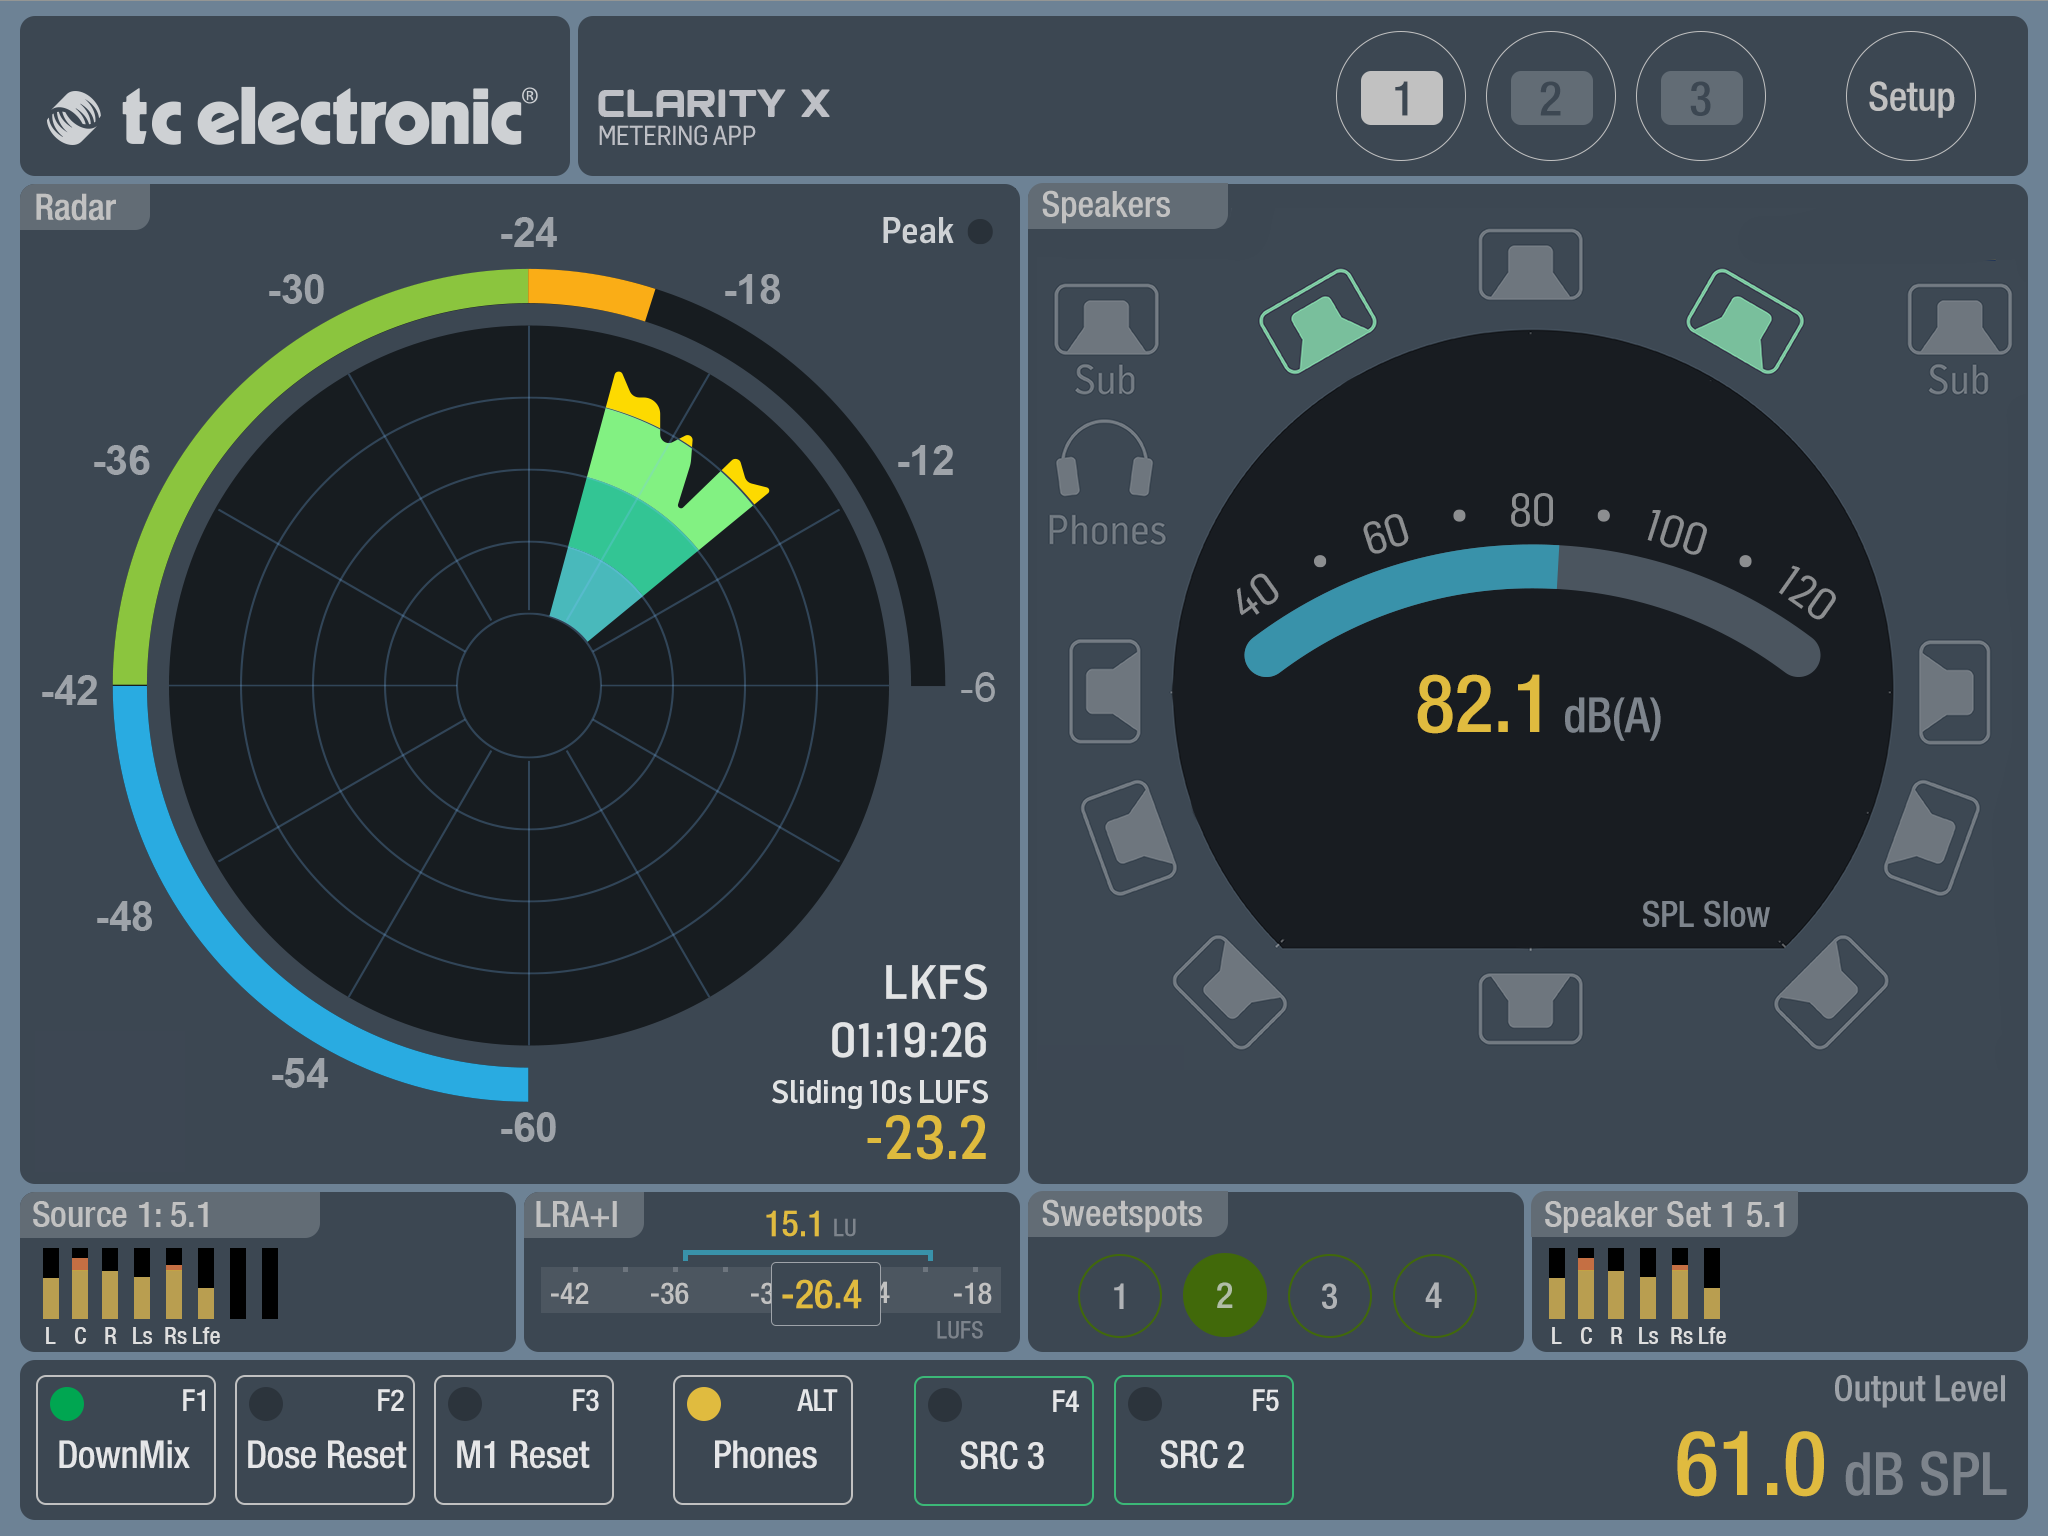The width and height of the screenshot is (2048, 1536).
Task: Choose Sweetspot 3
Action: pyautogui.click(x=1329, y=1296)
